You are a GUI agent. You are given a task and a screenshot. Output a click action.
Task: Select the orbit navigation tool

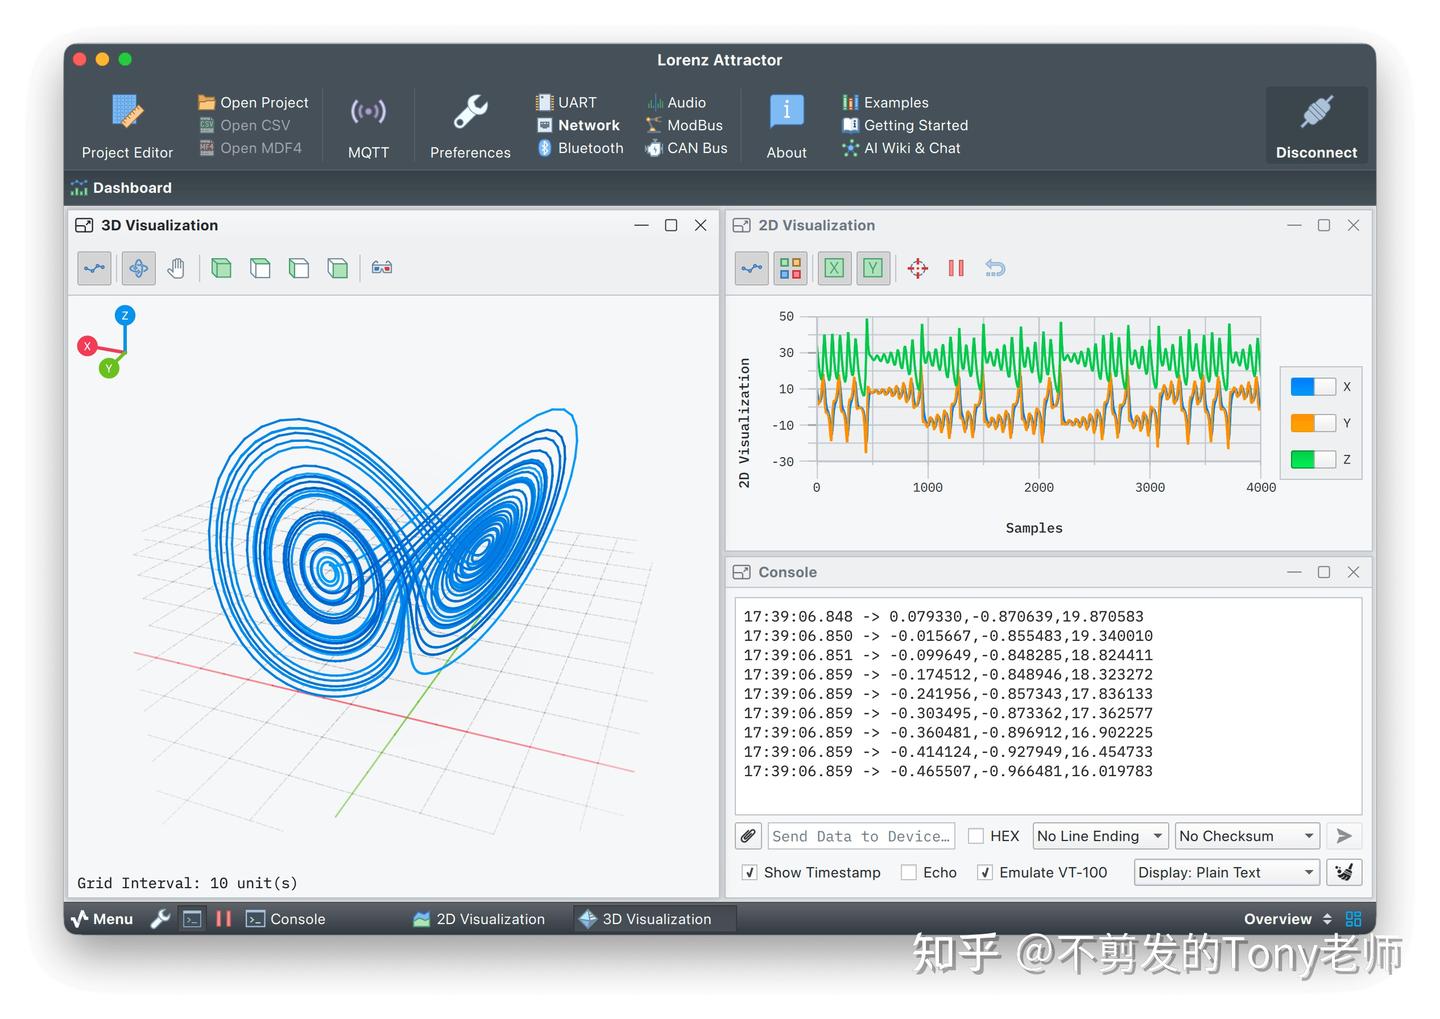coord(139,268)
